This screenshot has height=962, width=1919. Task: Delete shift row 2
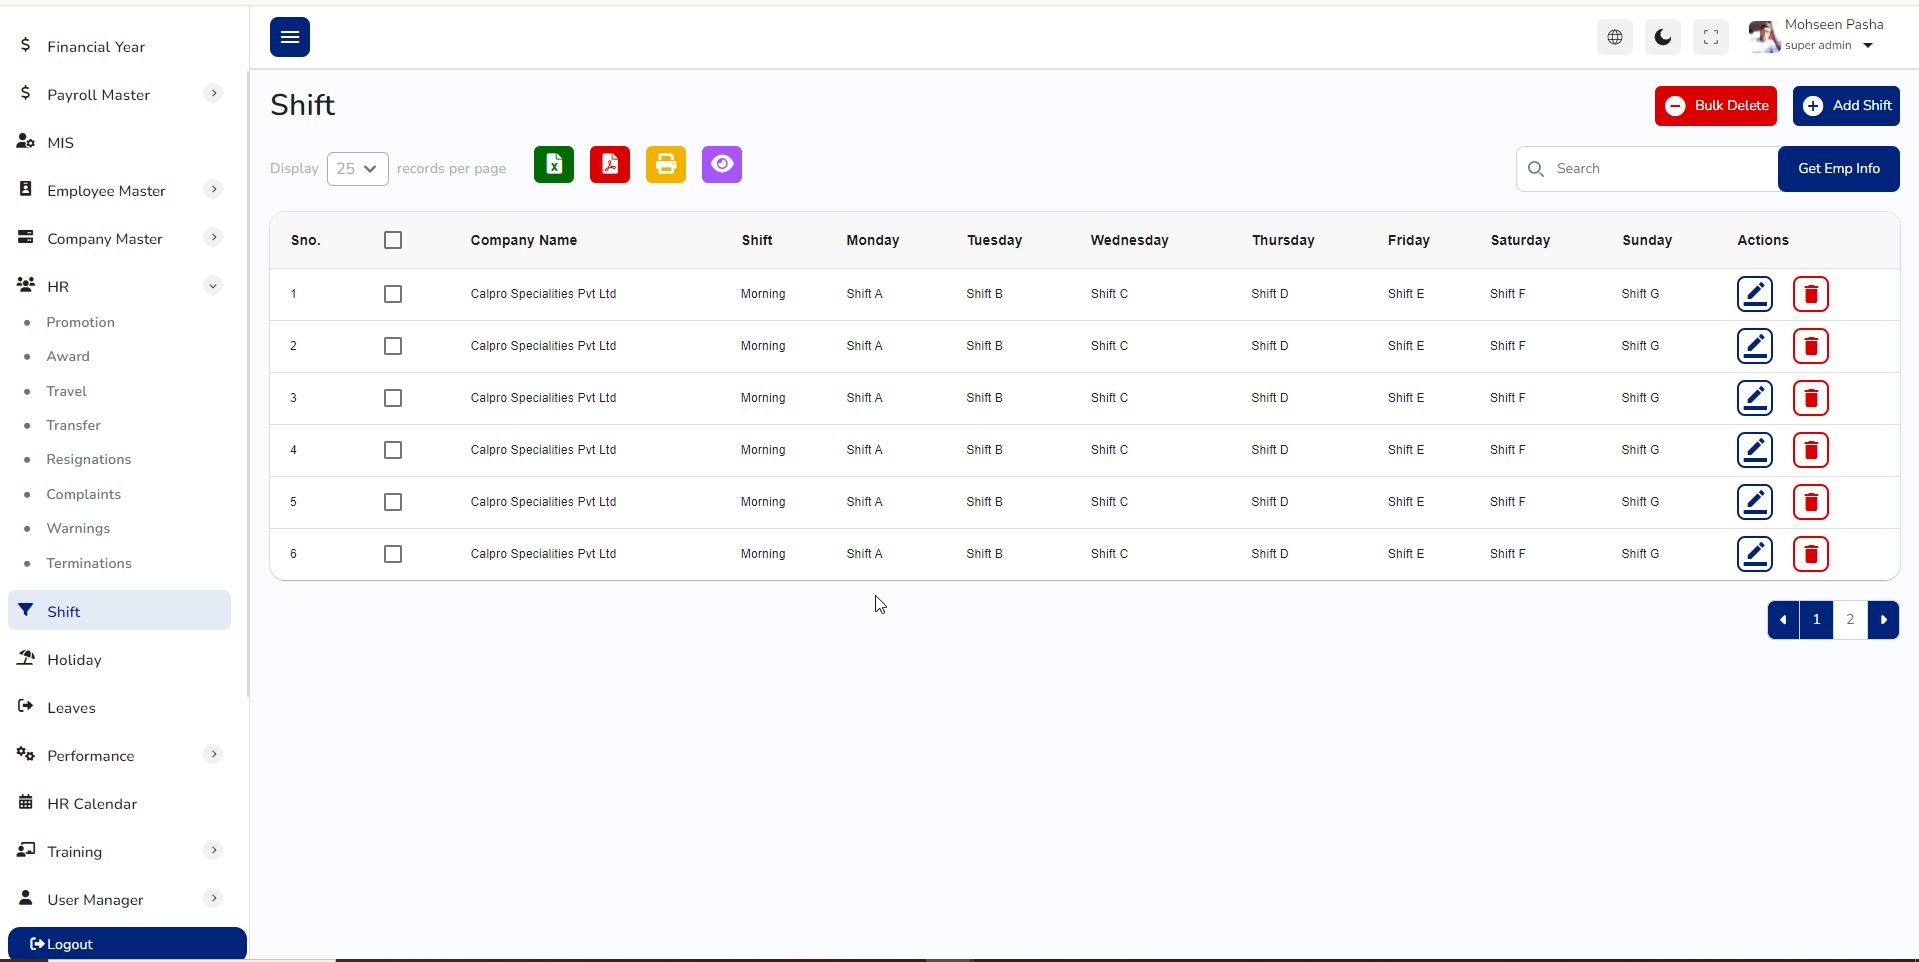[x=1811, y=346]
